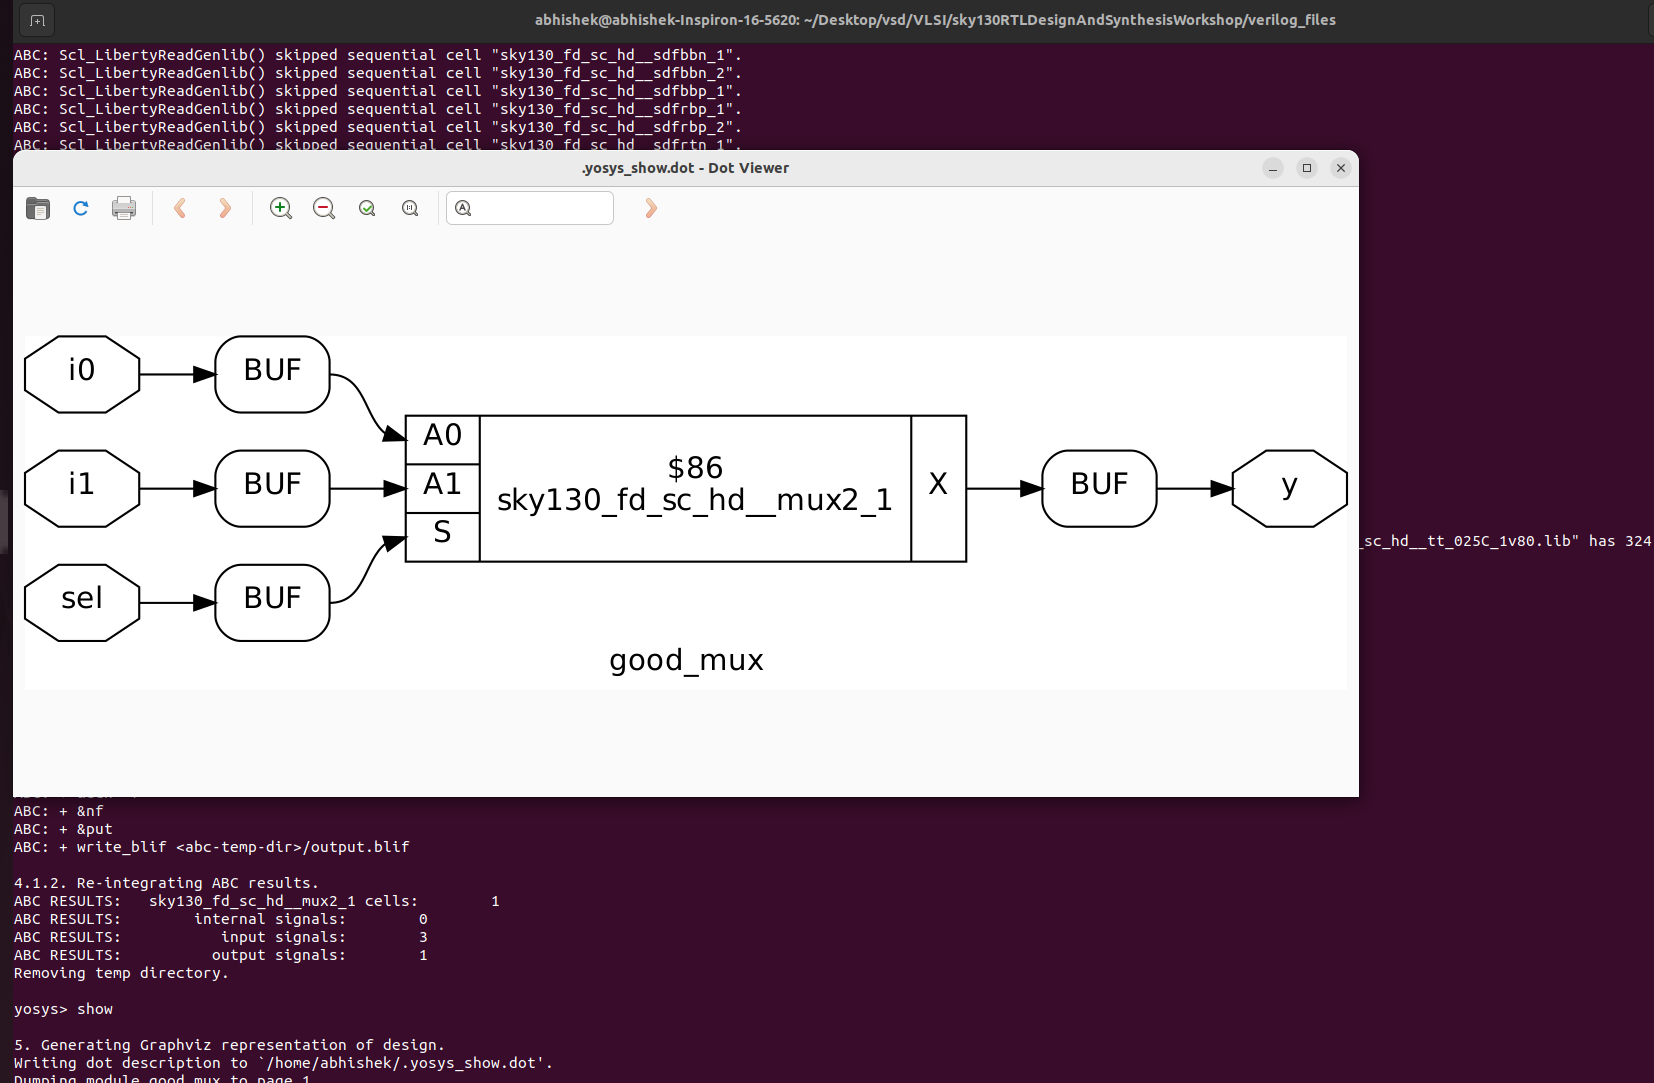1654x1083 pixels.
Task: Click the BUF node after the mux output
Action: [1098, 488]
